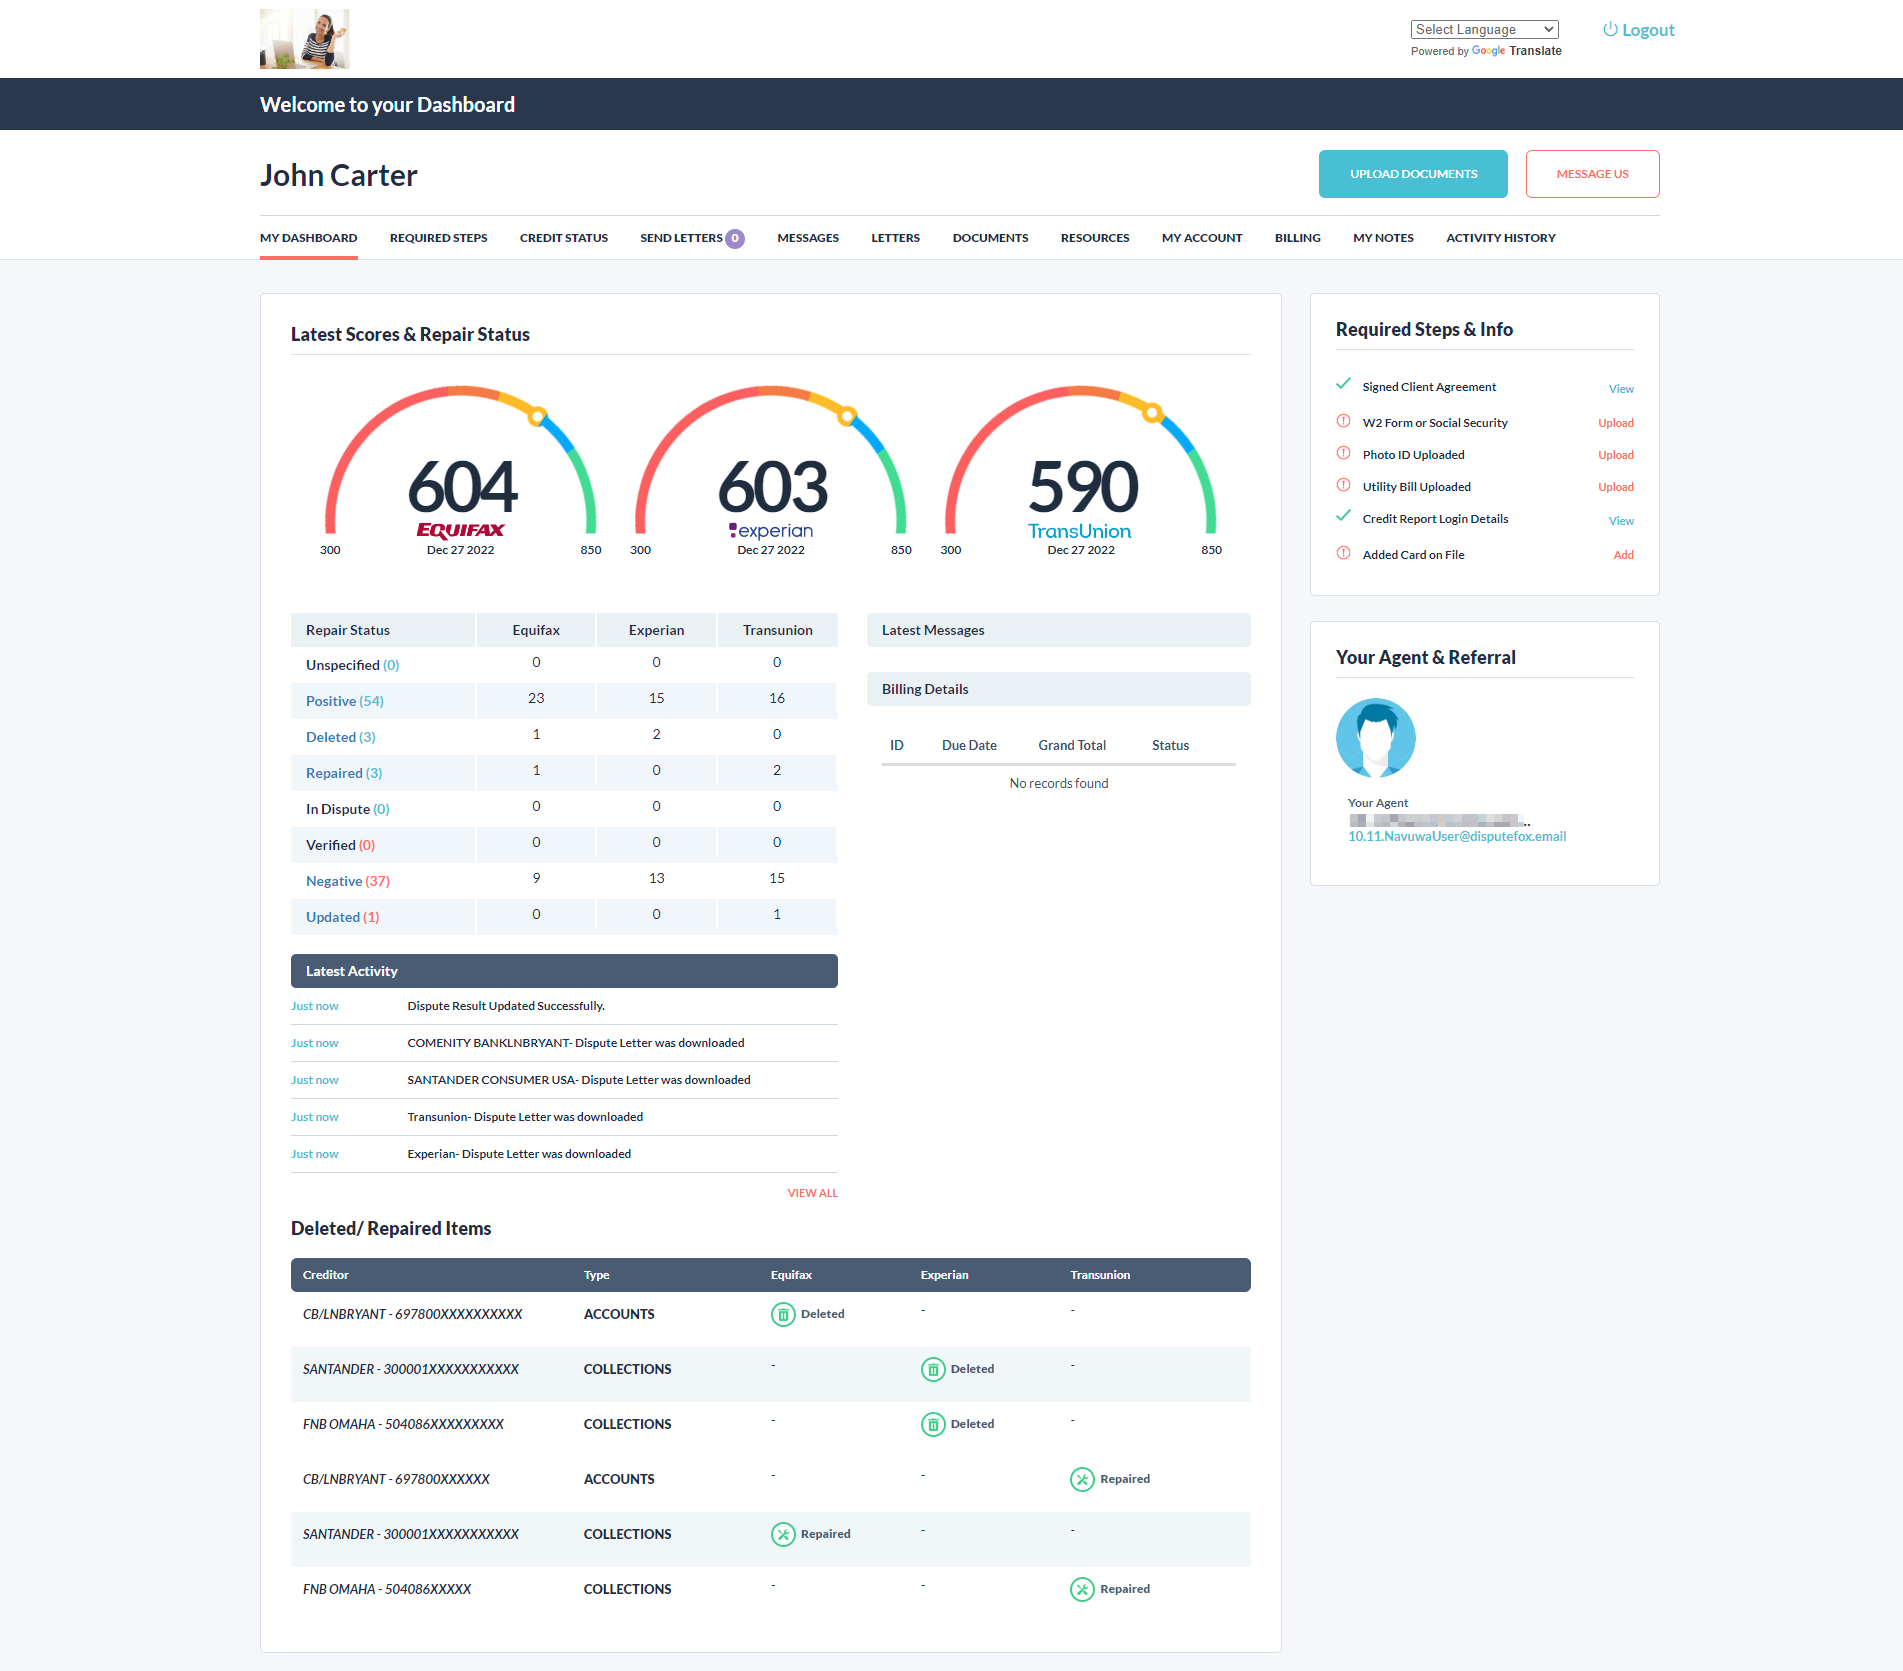The height and width of the screenshot is (1671, 1903).
Task: Switch to the Credit Status tab
Action: 563,238
